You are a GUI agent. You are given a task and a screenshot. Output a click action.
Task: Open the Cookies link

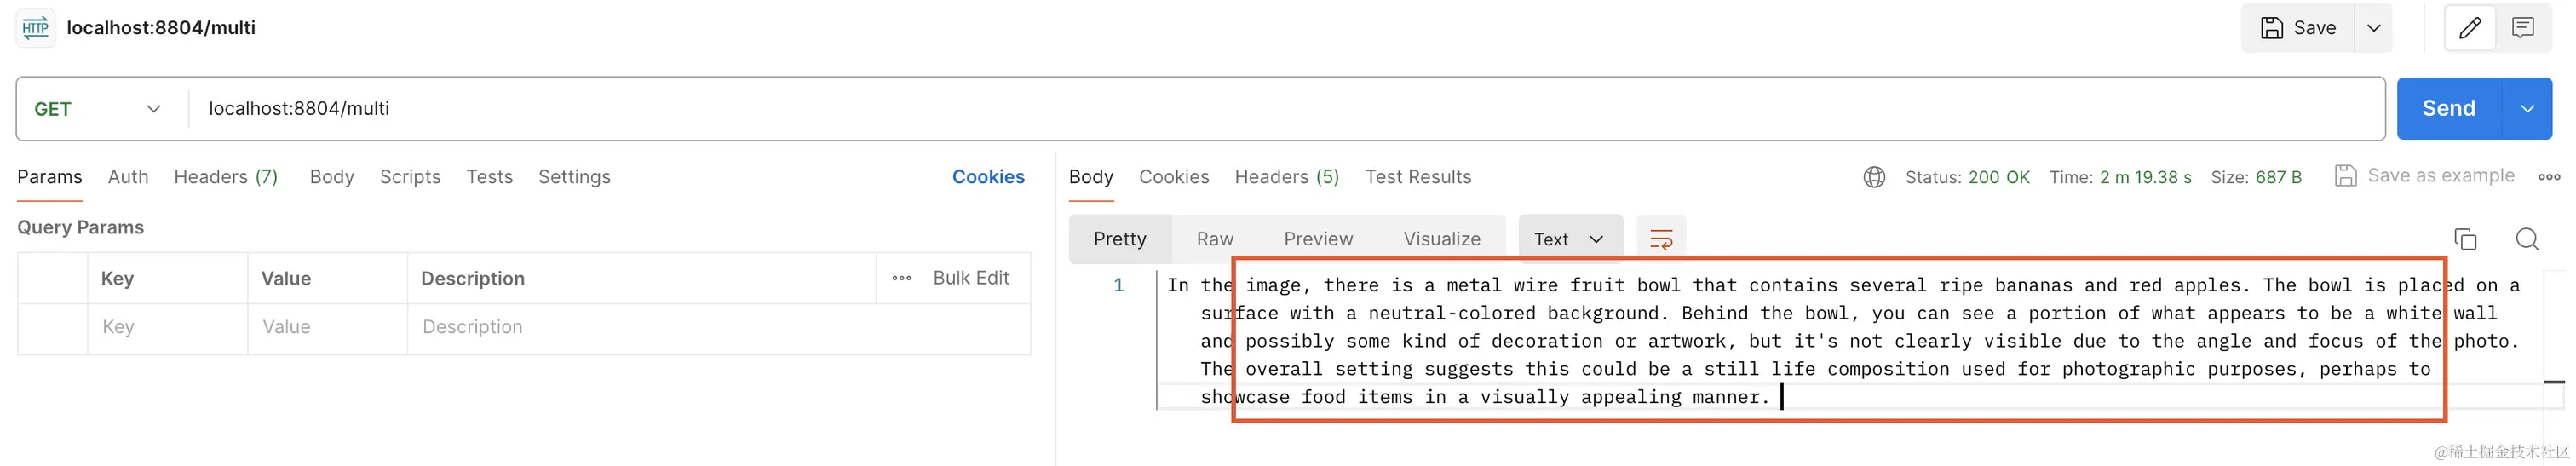[988, 177]
